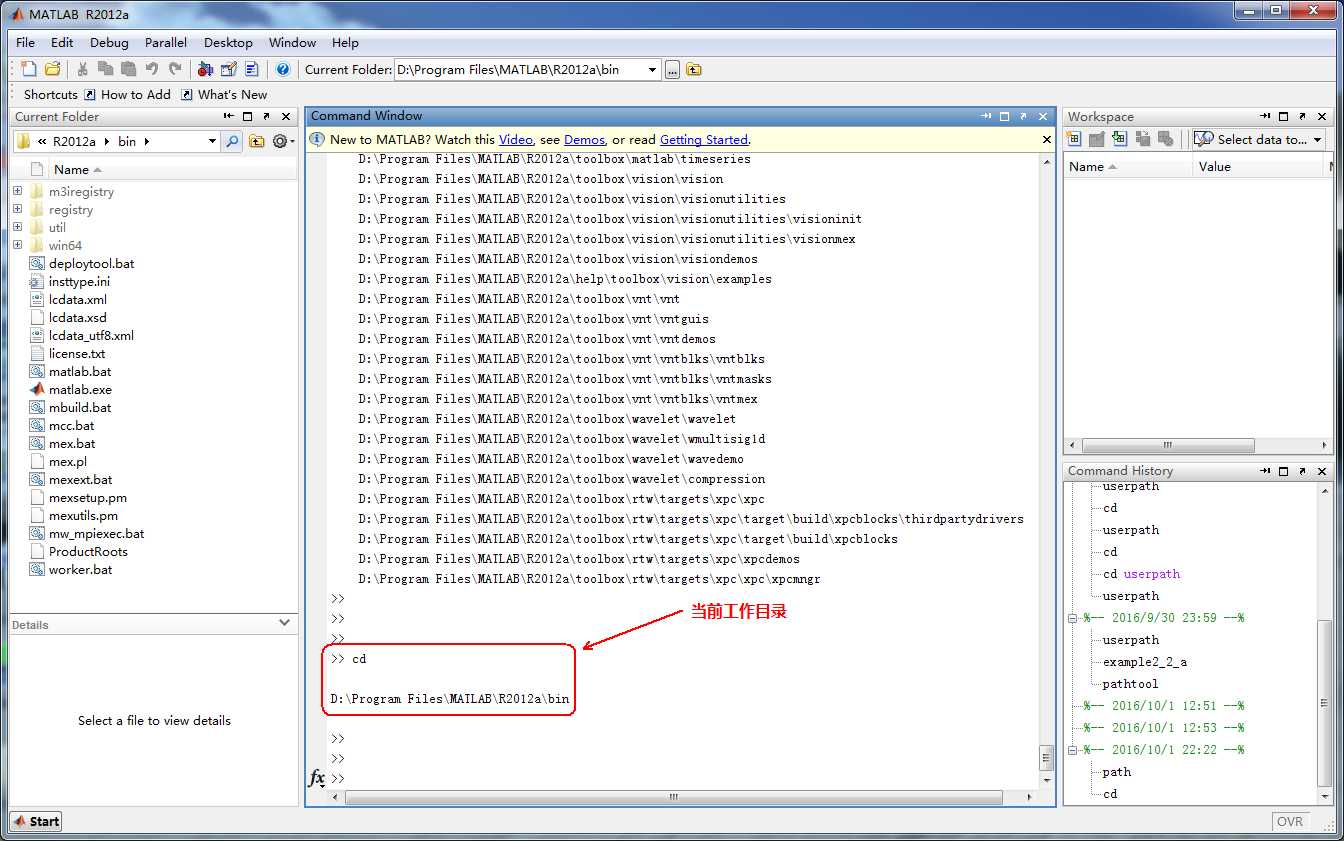Open the Edit menu
This screenshot has height=841, width=1344.
(x=62, y=42)
